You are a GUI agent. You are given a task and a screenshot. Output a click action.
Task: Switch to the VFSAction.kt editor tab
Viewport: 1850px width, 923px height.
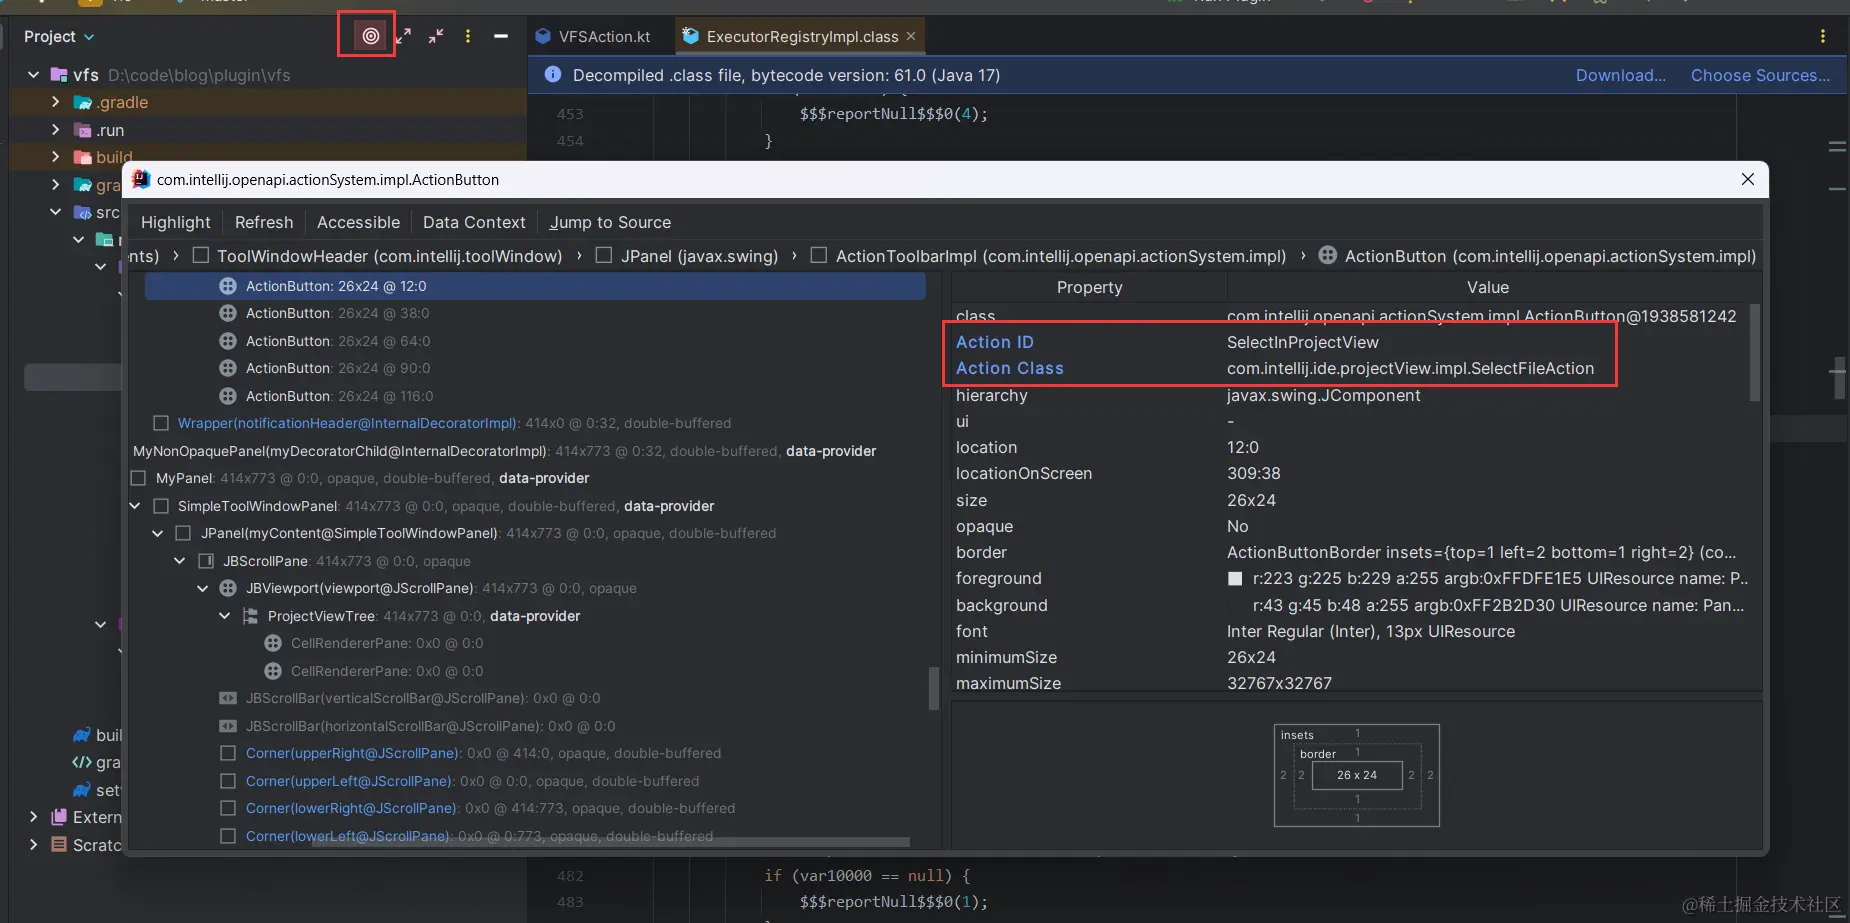(592, 37)
